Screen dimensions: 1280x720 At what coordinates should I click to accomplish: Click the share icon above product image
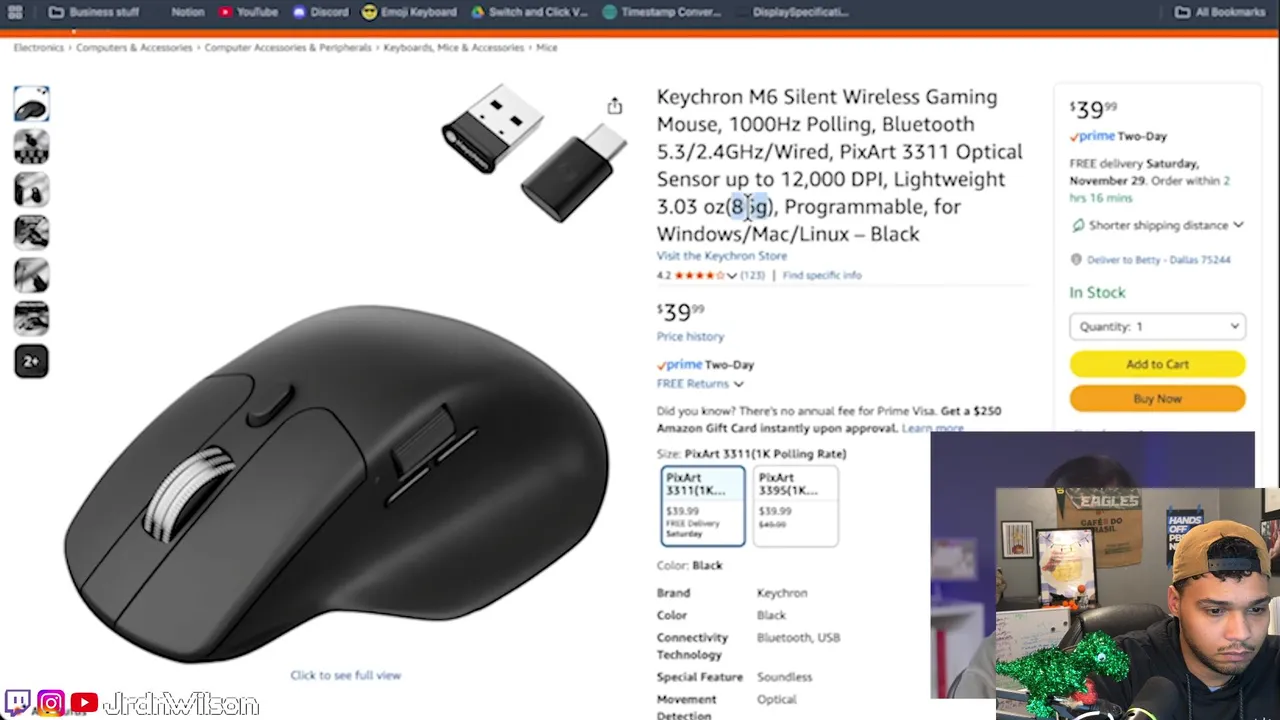pos(614,106)
